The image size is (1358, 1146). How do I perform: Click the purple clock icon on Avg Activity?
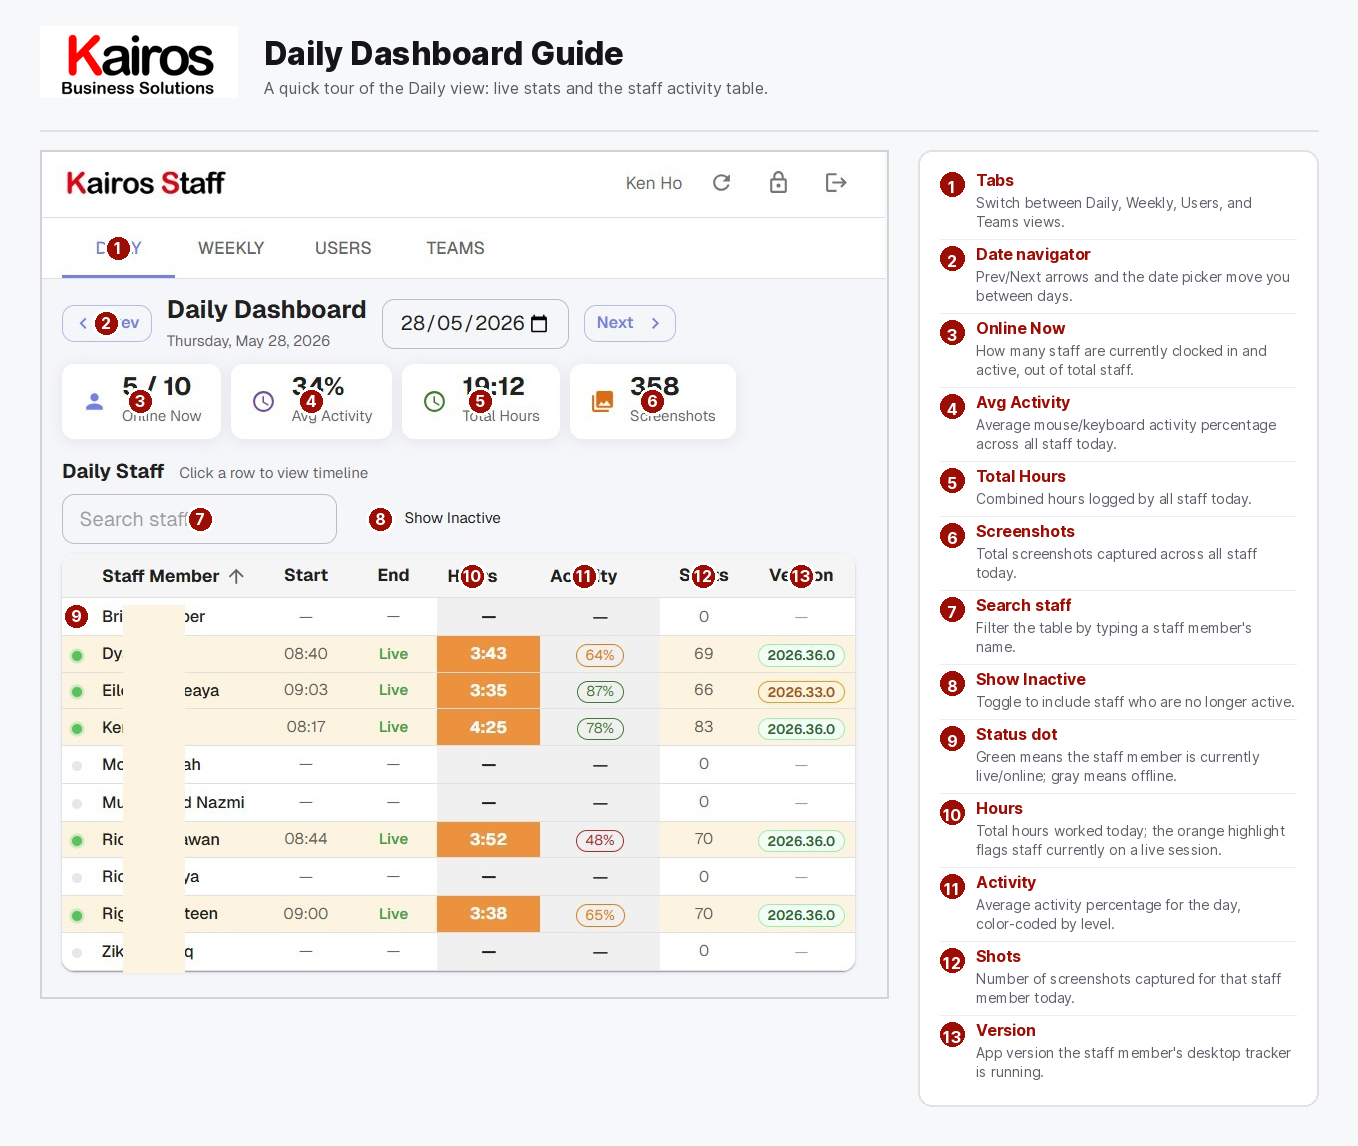(263, 401)
